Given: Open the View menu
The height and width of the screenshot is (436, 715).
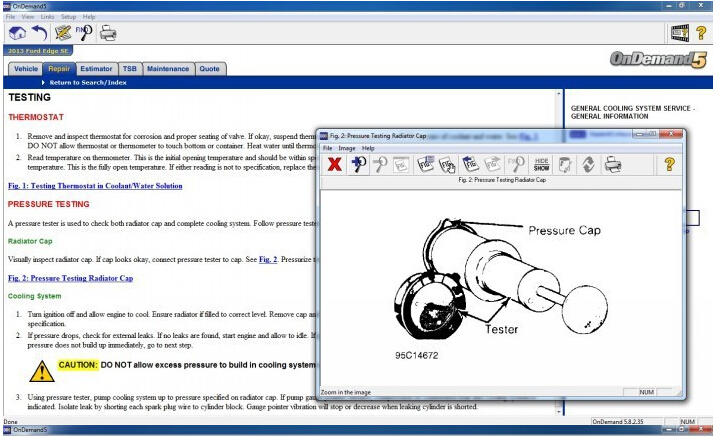Looking at the screenshot, I should click(28, 16).
